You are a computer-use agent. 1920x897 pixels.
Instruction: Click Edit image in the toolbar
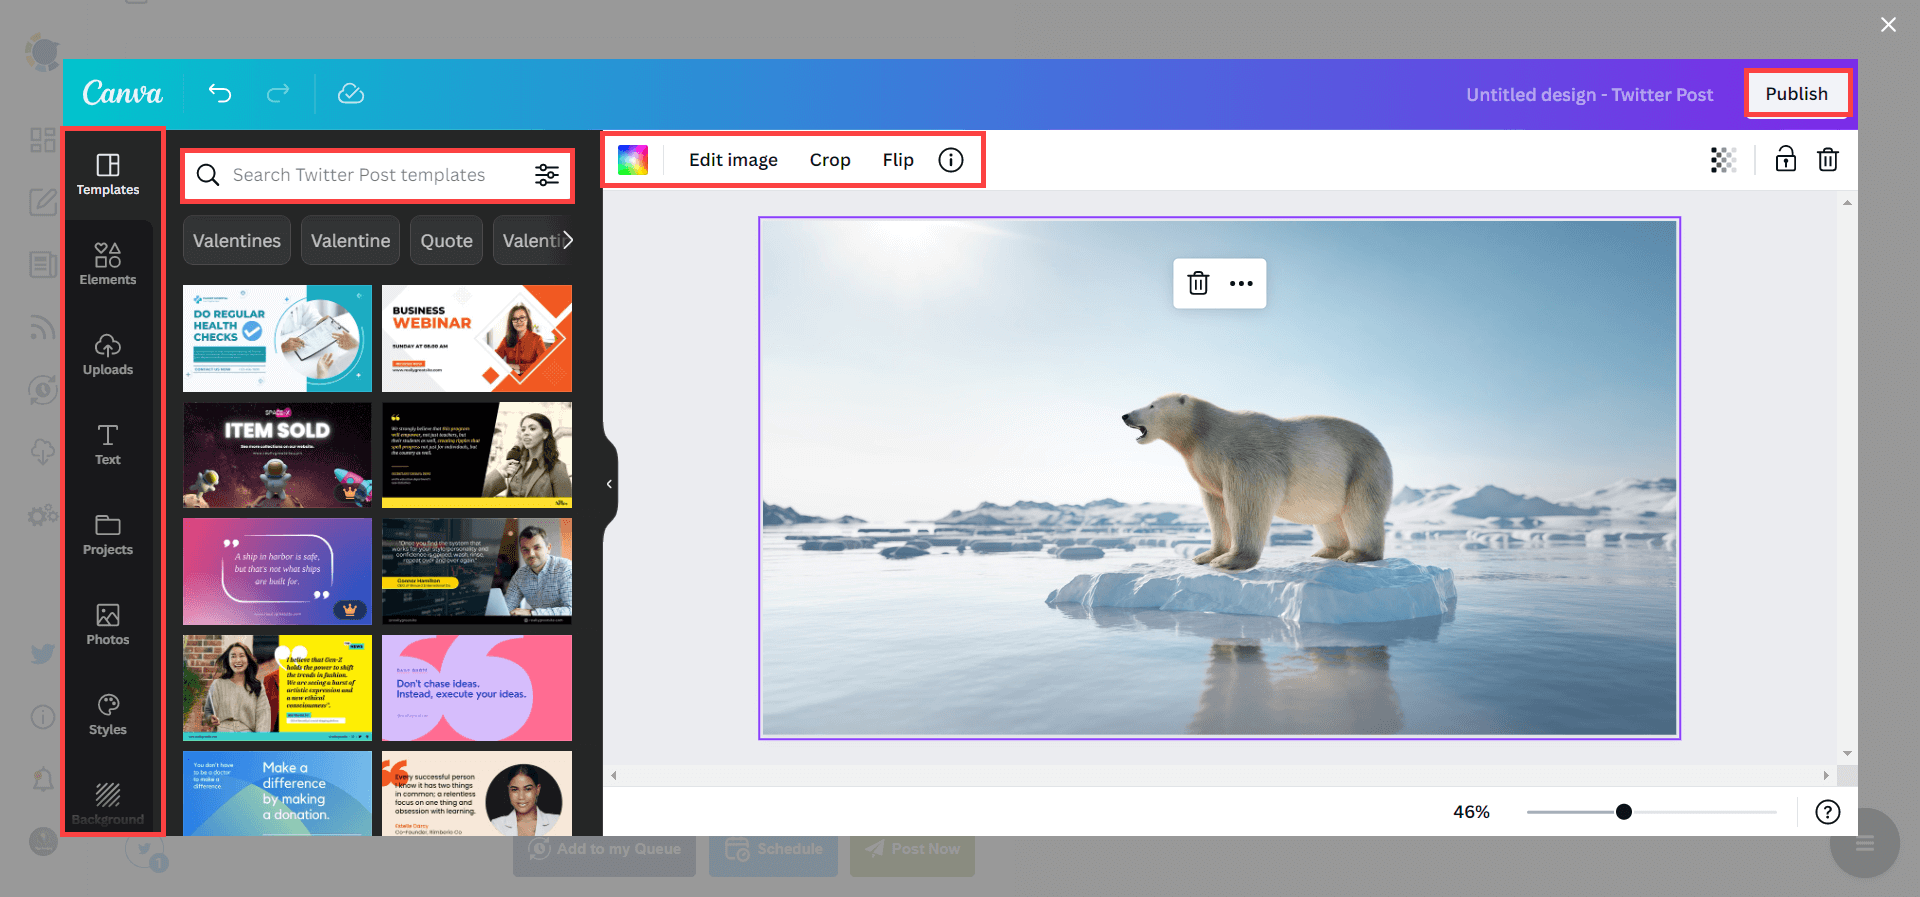pos(733,160)
